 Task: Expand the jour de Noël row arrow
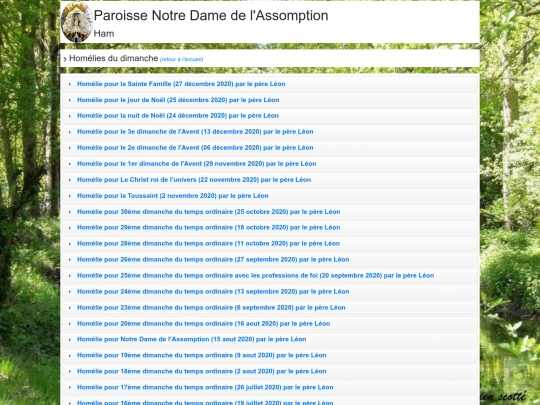pos(70,100)
